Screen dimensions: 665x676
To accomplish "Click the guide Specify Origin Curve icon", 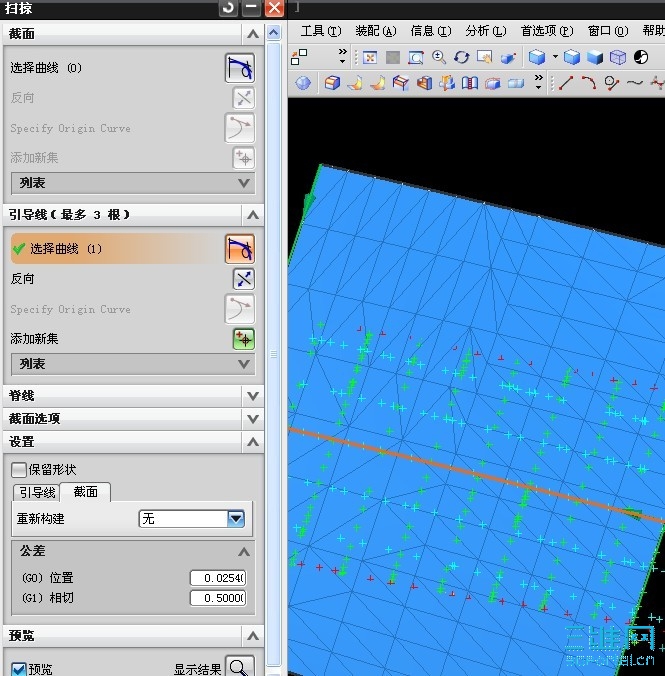I will click(240, 309).
